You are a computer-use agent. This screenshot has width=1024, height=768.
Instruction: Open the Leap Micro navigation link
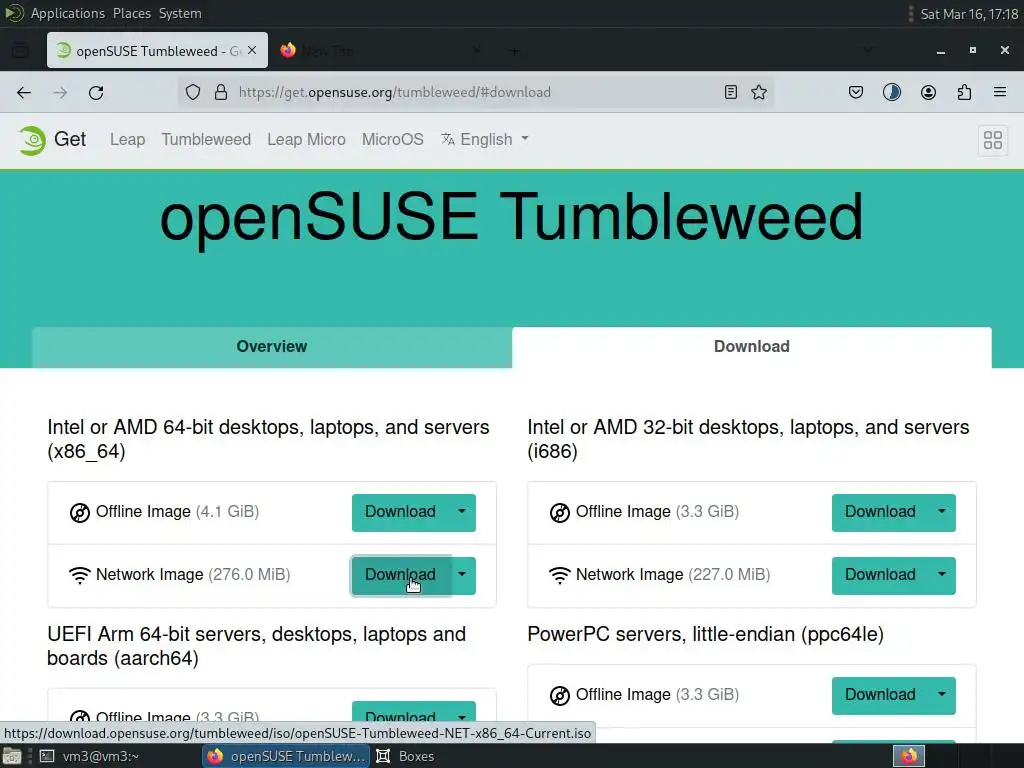pyautogui.click(x=306, y=140)
